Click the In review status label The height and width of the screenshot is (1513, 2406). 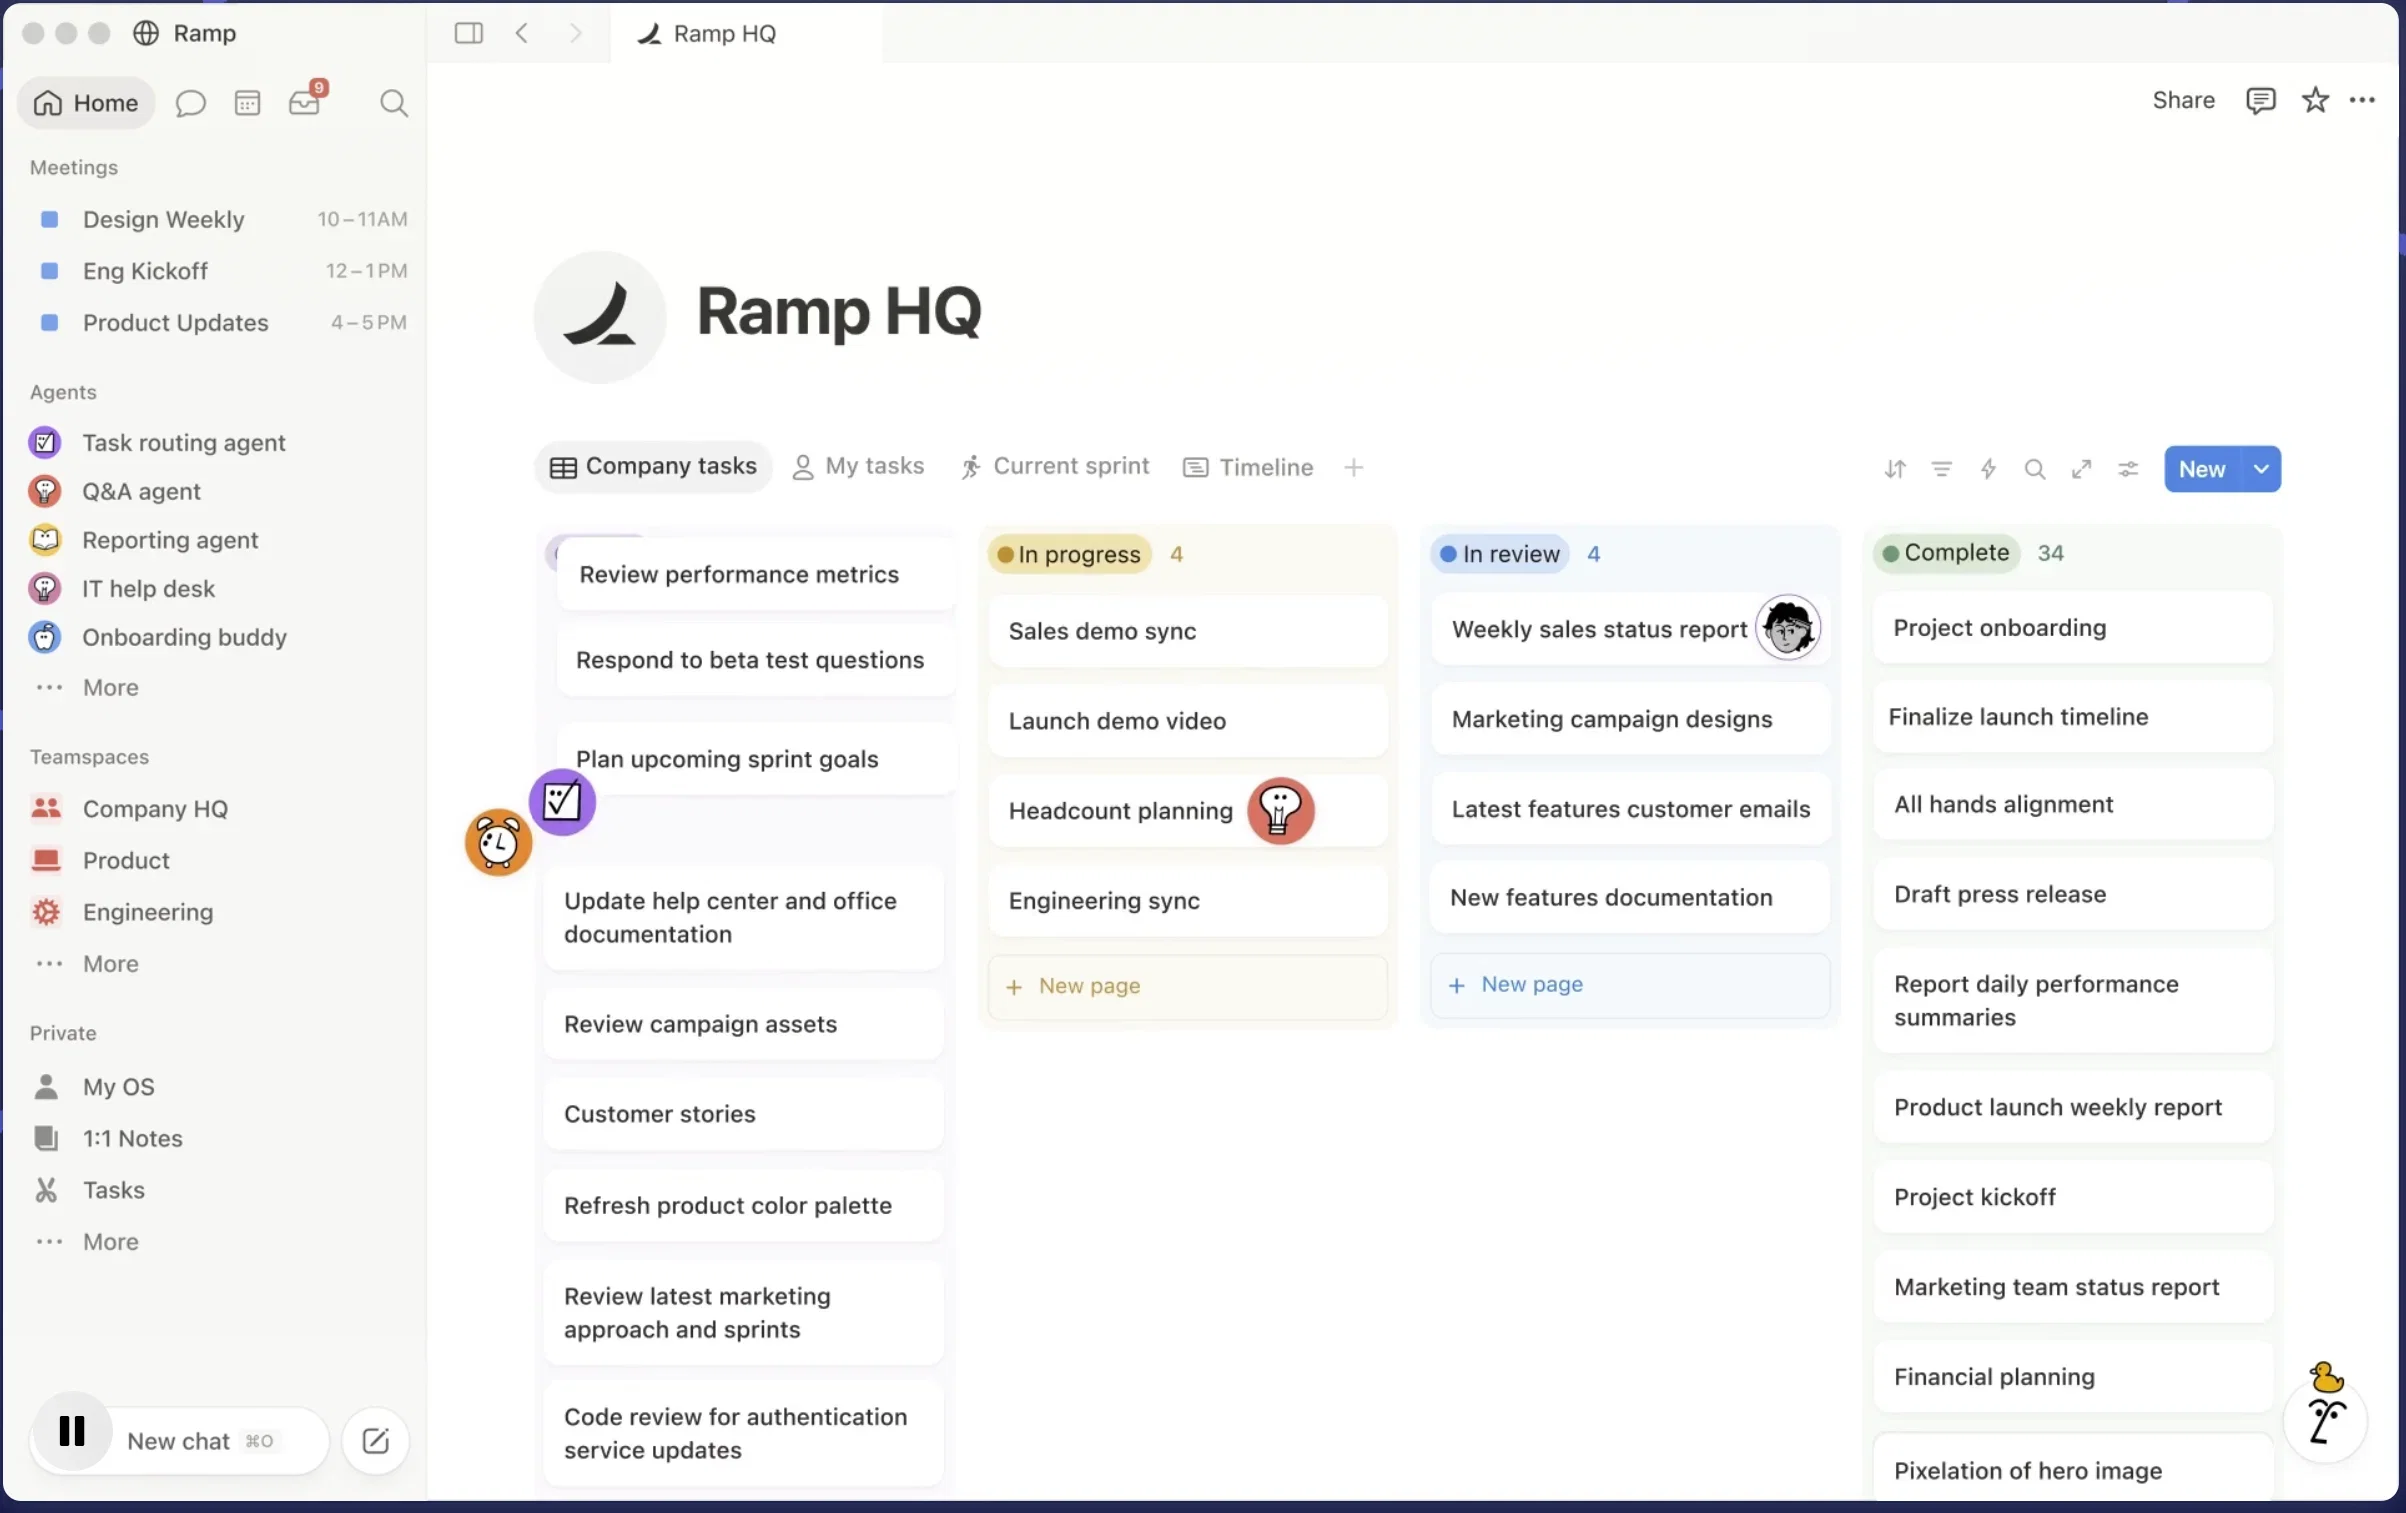point(1500,554)
